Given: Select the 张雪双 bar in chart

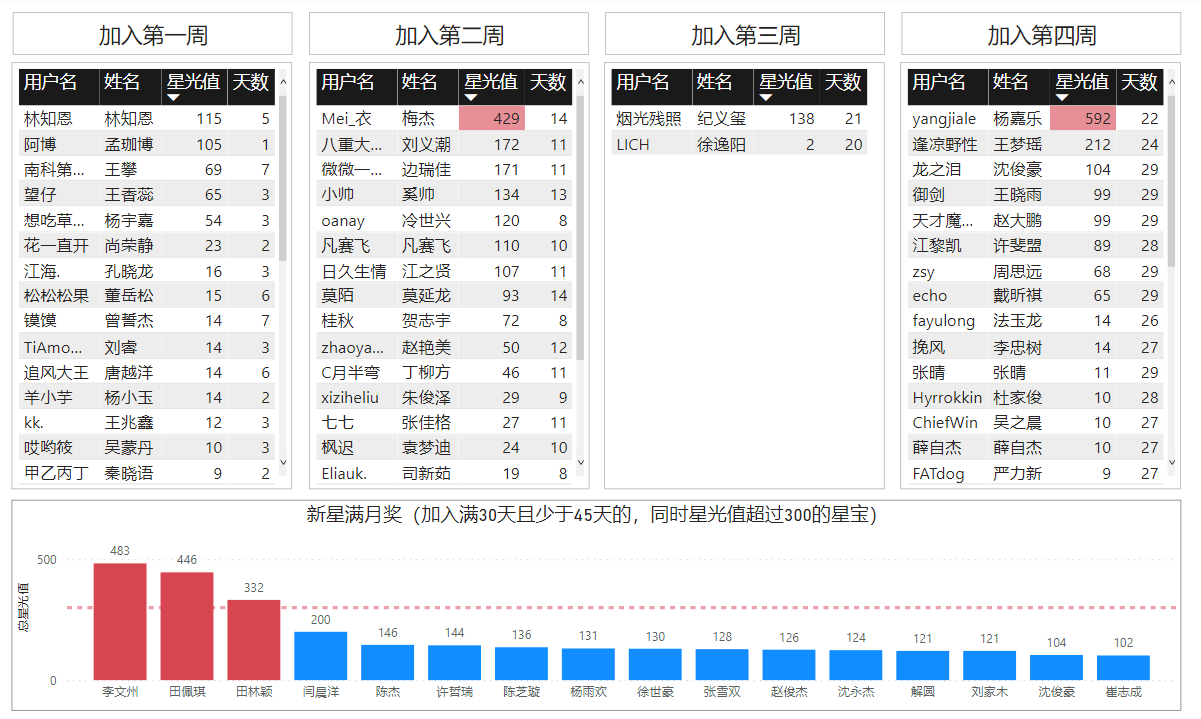Looking at the screenshot, I should (x=722, y=665).
